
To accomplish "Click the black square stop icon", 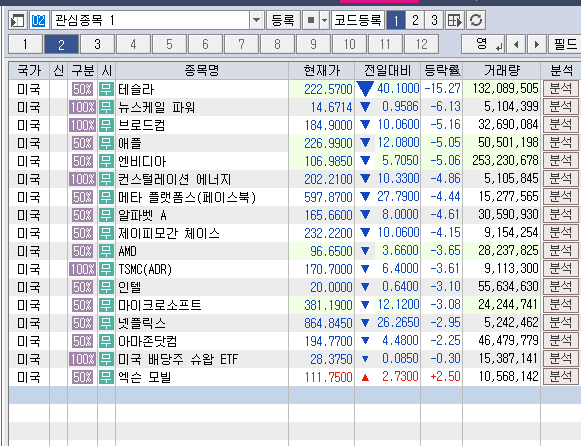I will 311,20.
